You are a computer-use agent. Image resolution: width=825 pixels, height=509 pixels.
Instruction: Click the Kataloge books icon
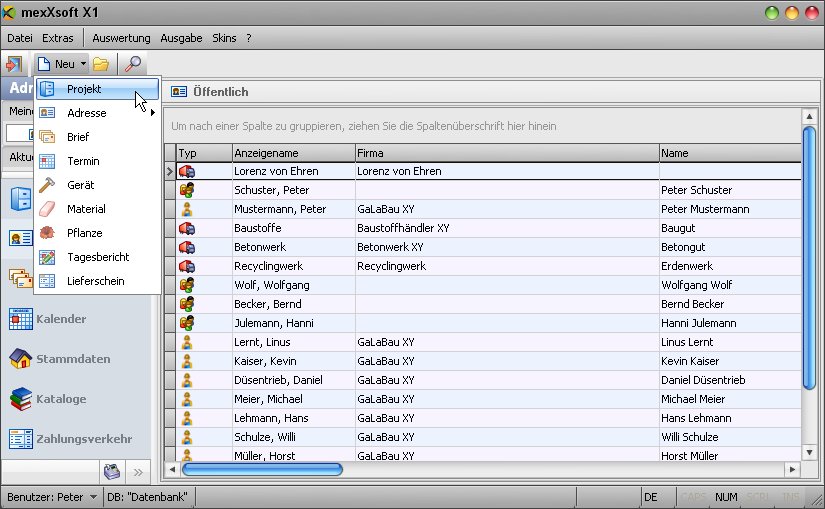pos(21,399)
